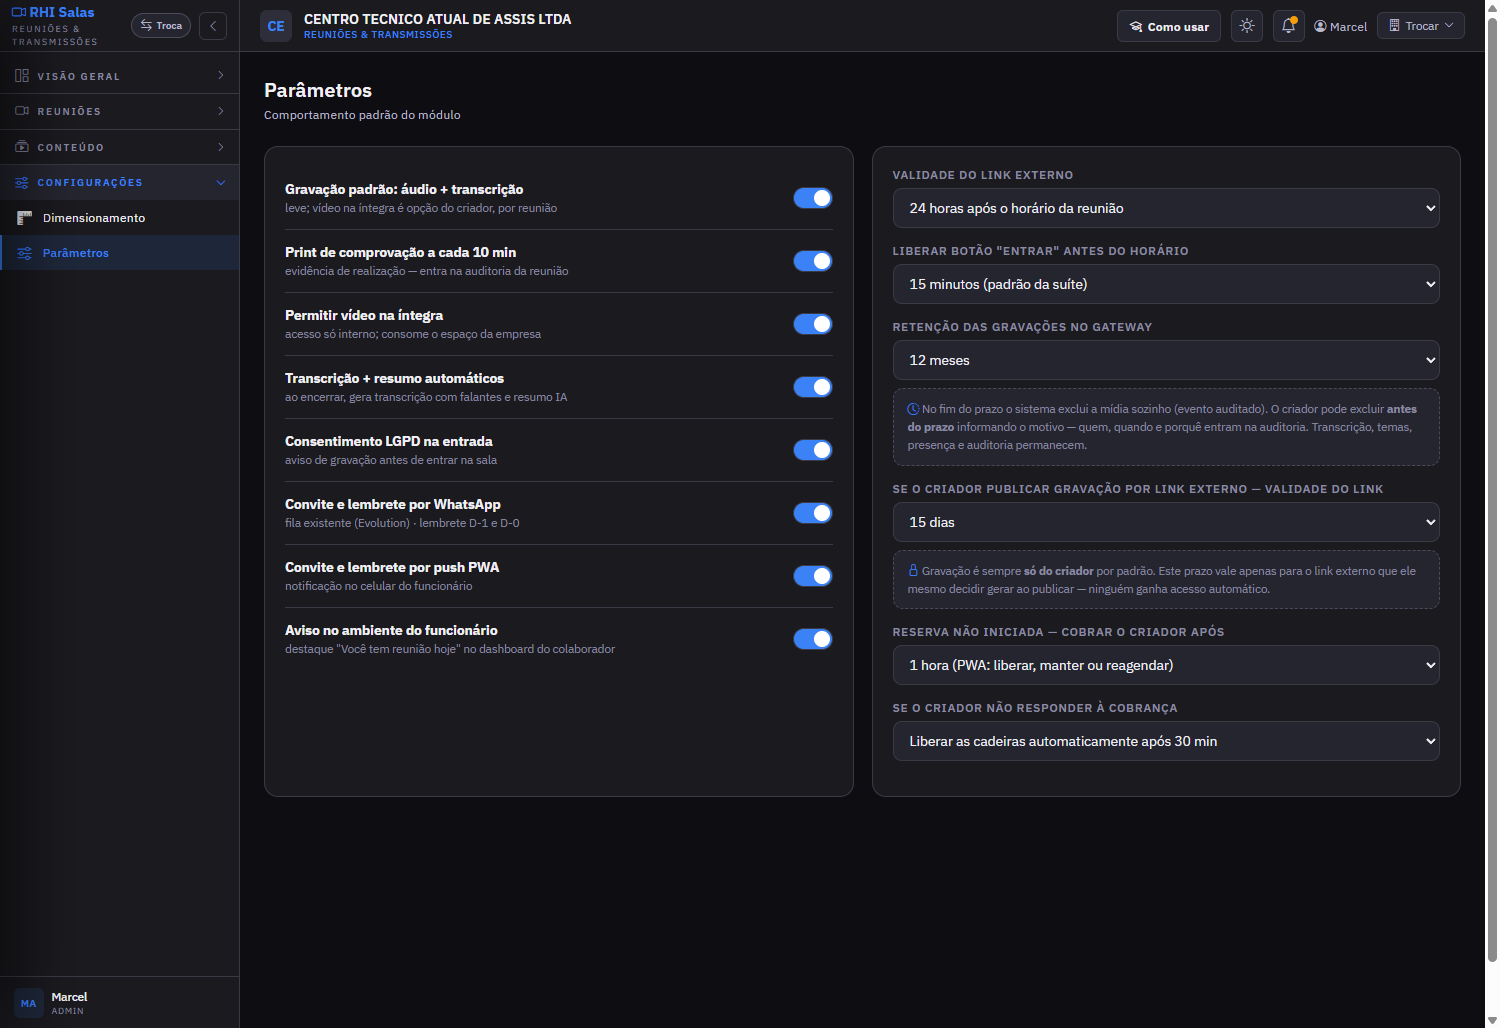Expand the 15 dias link validity dropdown
Screen dimensions: 1500x1028
(1166, 522)
